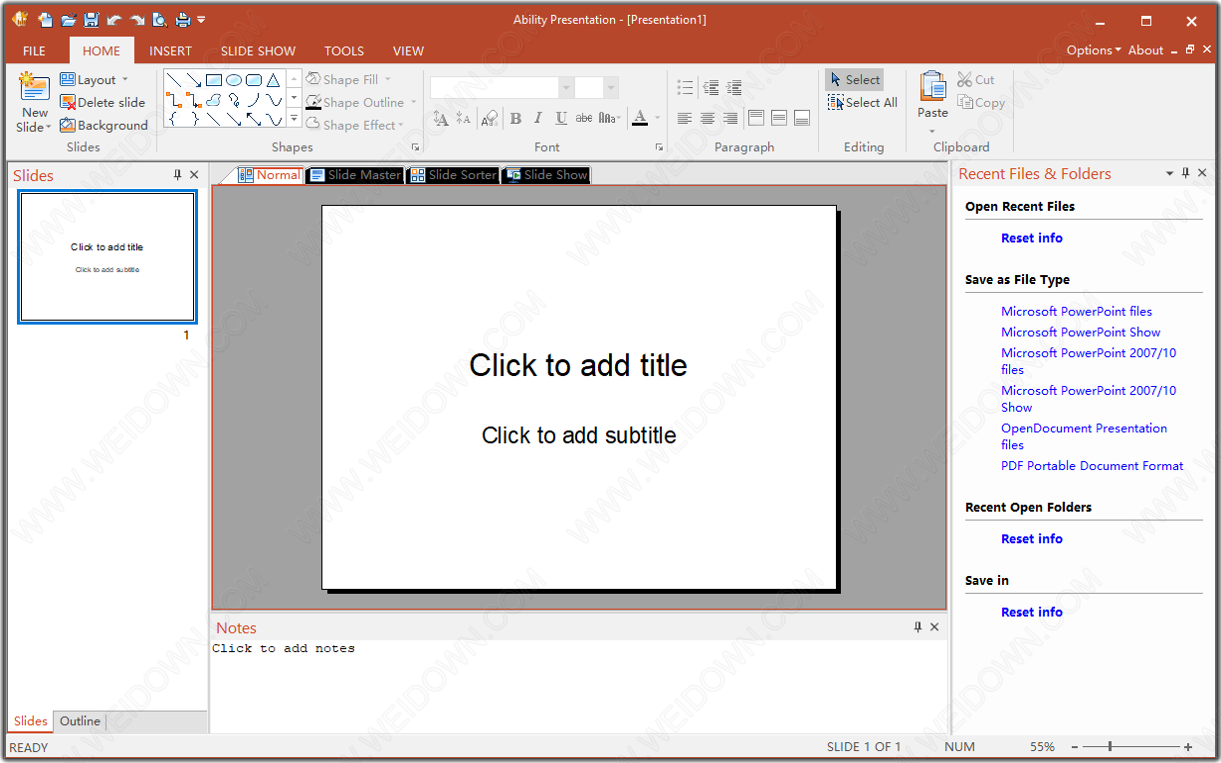Click the Print icon in title bar
1221x763 pixels.
(182, 20)
